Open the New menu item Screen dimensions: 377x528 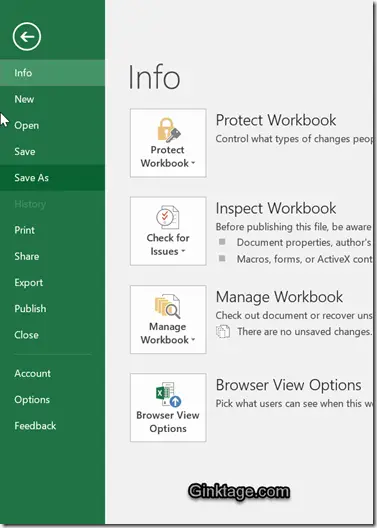52,99
